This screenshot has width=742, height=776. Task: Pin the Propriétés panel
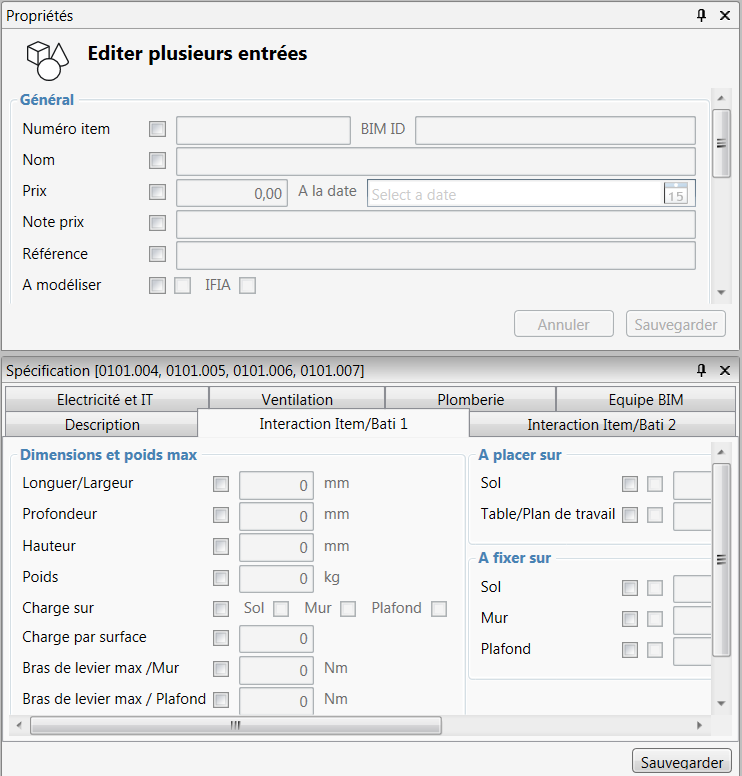(702, 16)
